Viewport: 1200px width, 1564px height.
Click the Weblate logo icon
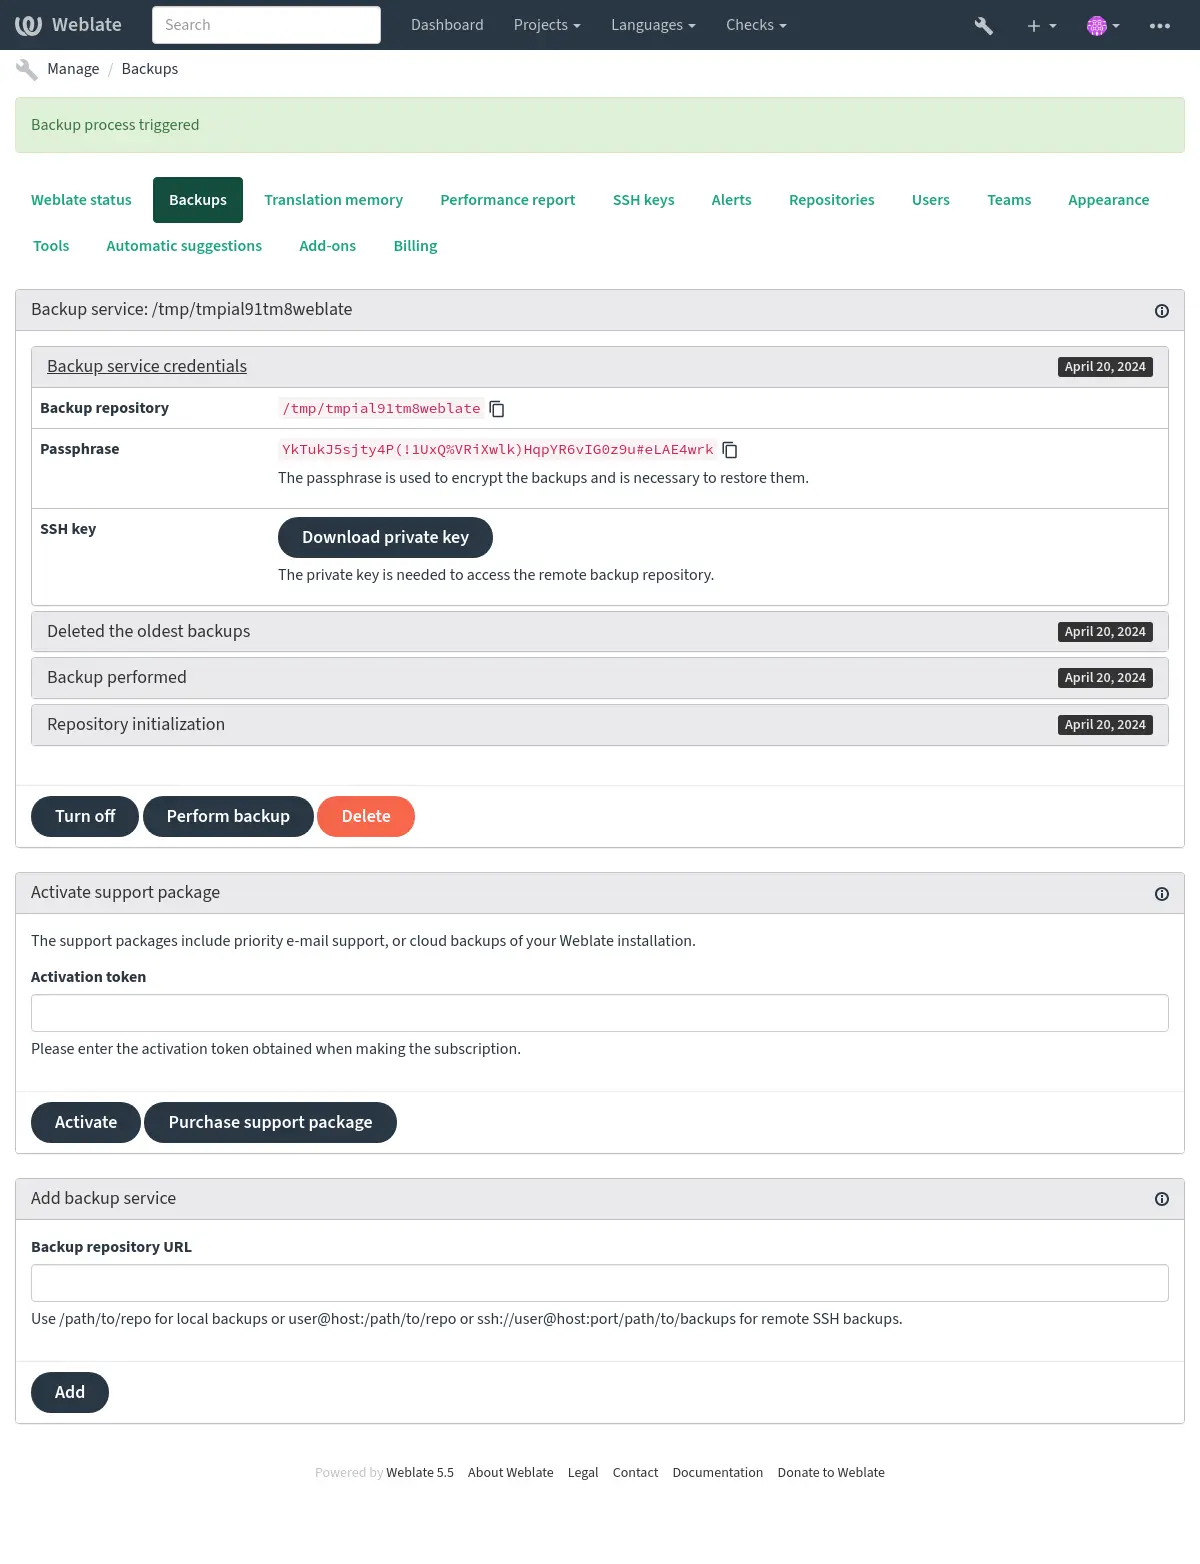pyautogui.click(x=28, y=25)
